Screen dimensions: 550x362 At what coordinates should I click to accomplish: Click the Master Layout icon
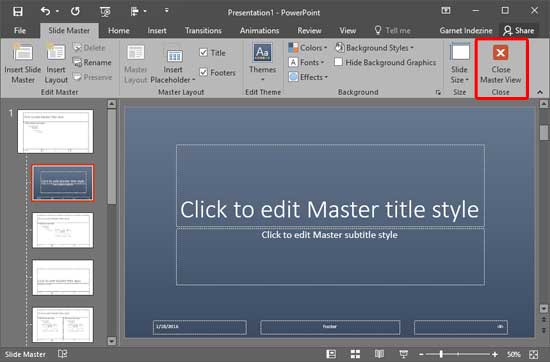[135, 63]
